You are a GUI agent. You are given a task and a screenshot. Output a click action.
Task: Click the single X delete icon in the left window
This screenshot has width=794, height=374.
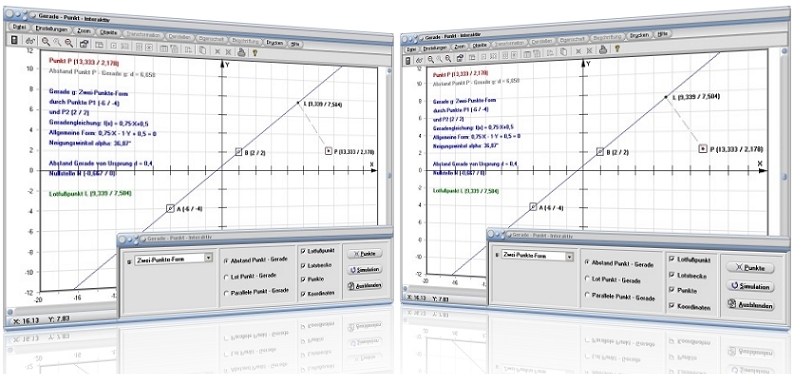coord(217,51)
